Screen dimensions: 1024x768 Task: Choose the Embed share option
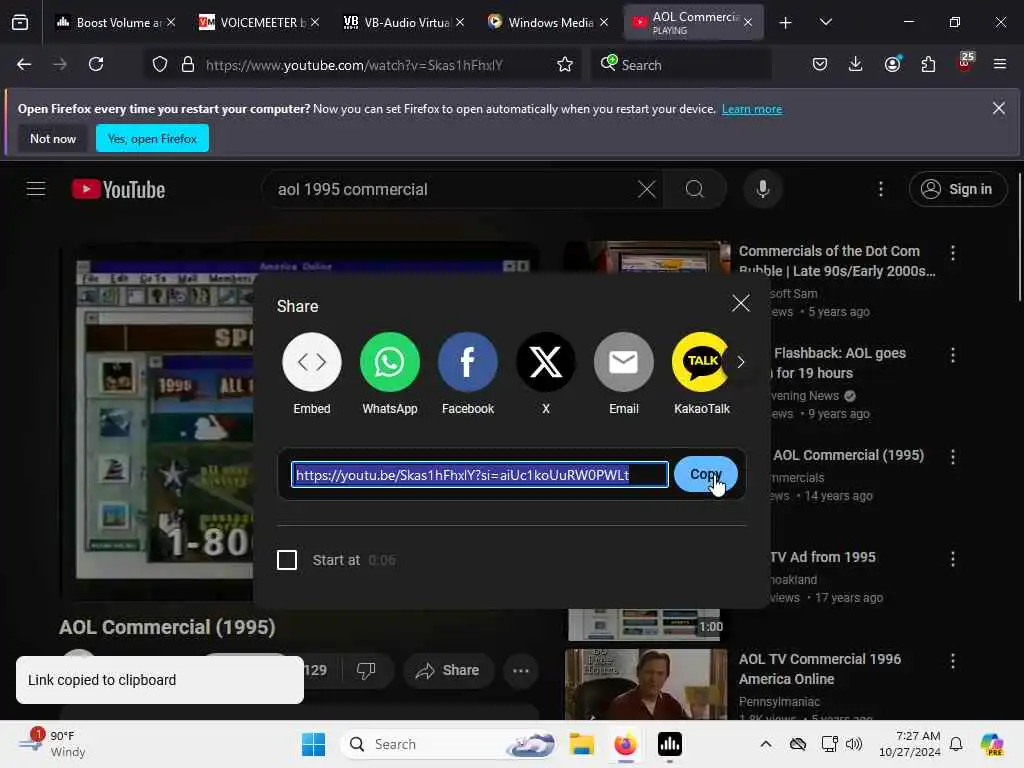click(x=312, y=361)
